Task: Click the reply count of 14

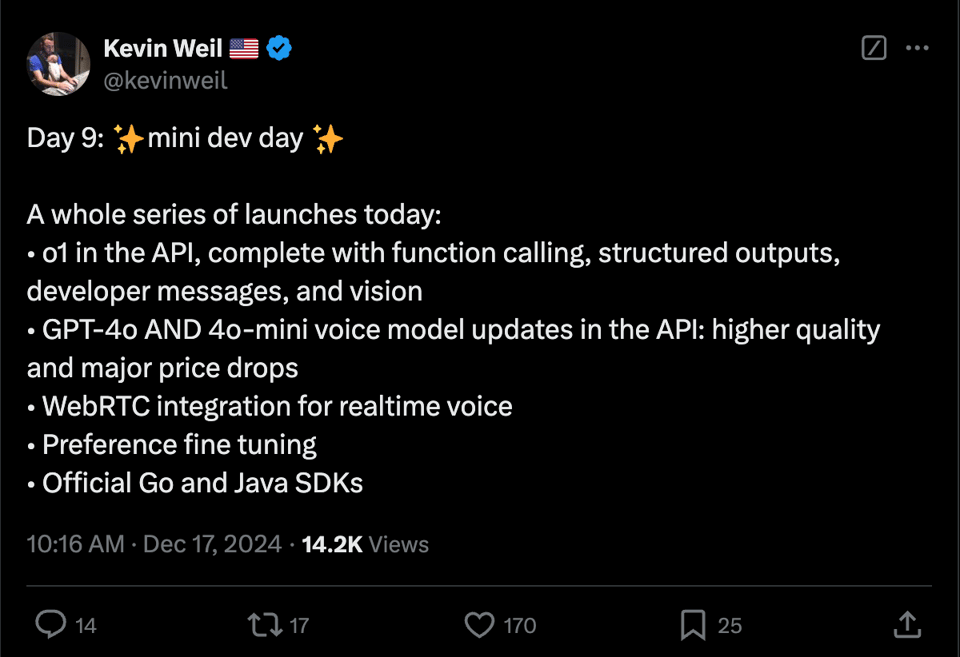Action: (x=86, y=626)
